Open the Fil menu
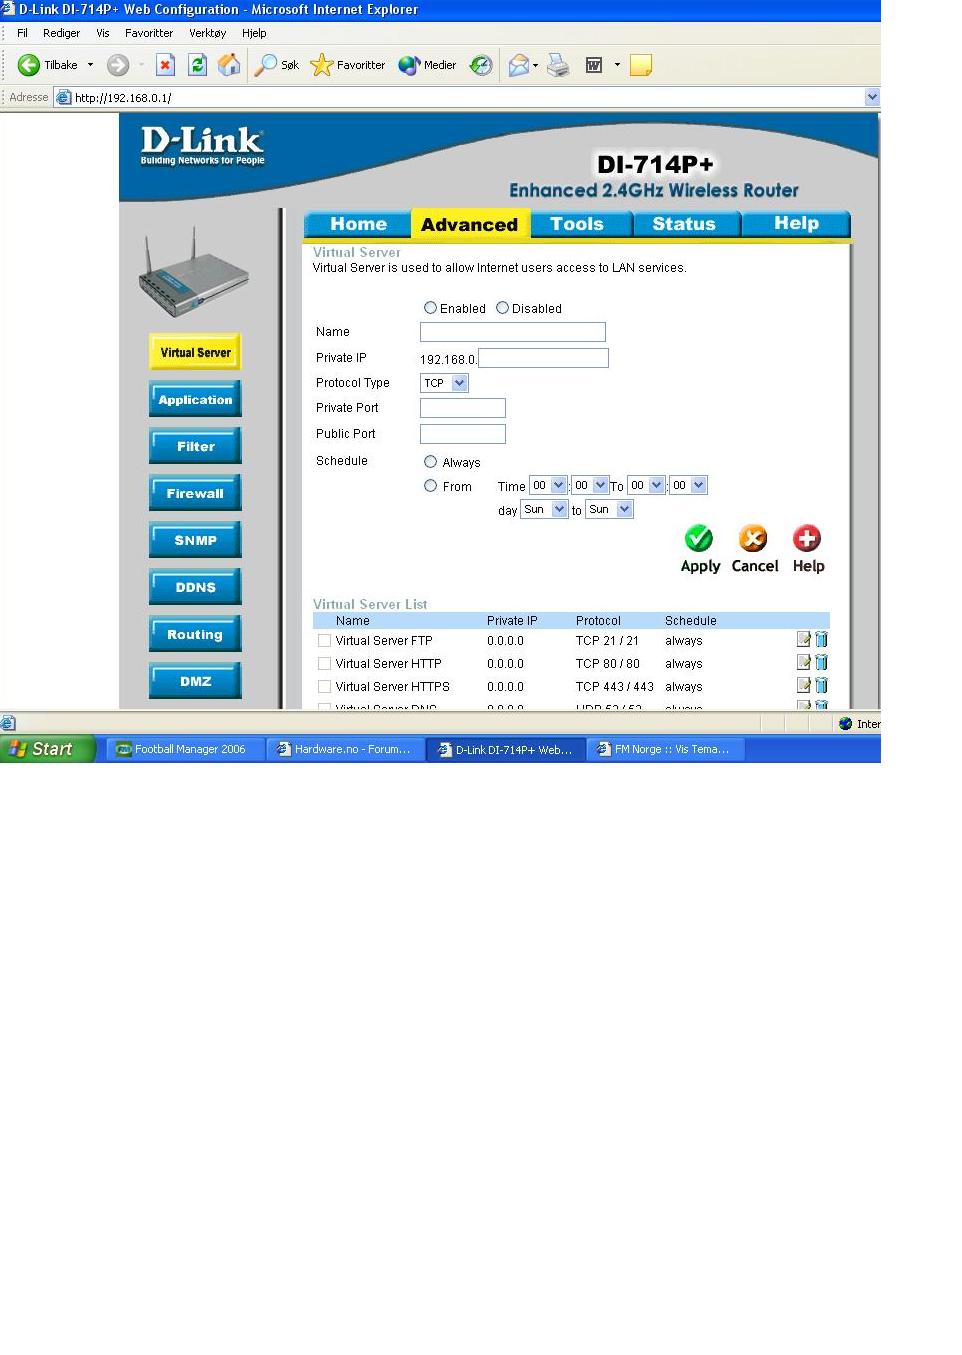This screenshot has height=1355, width=962. [x=22, y=33]
